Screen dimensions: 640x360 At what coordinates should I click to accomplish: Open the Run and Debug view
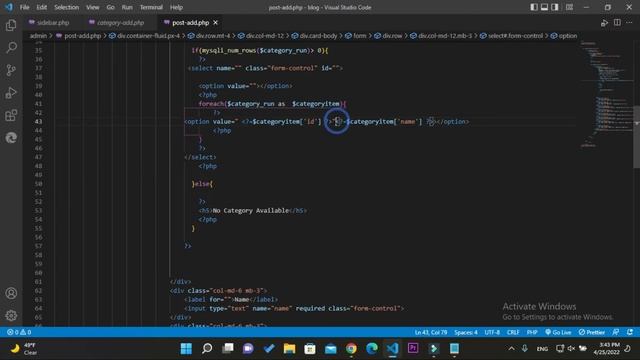click(11, 93)
